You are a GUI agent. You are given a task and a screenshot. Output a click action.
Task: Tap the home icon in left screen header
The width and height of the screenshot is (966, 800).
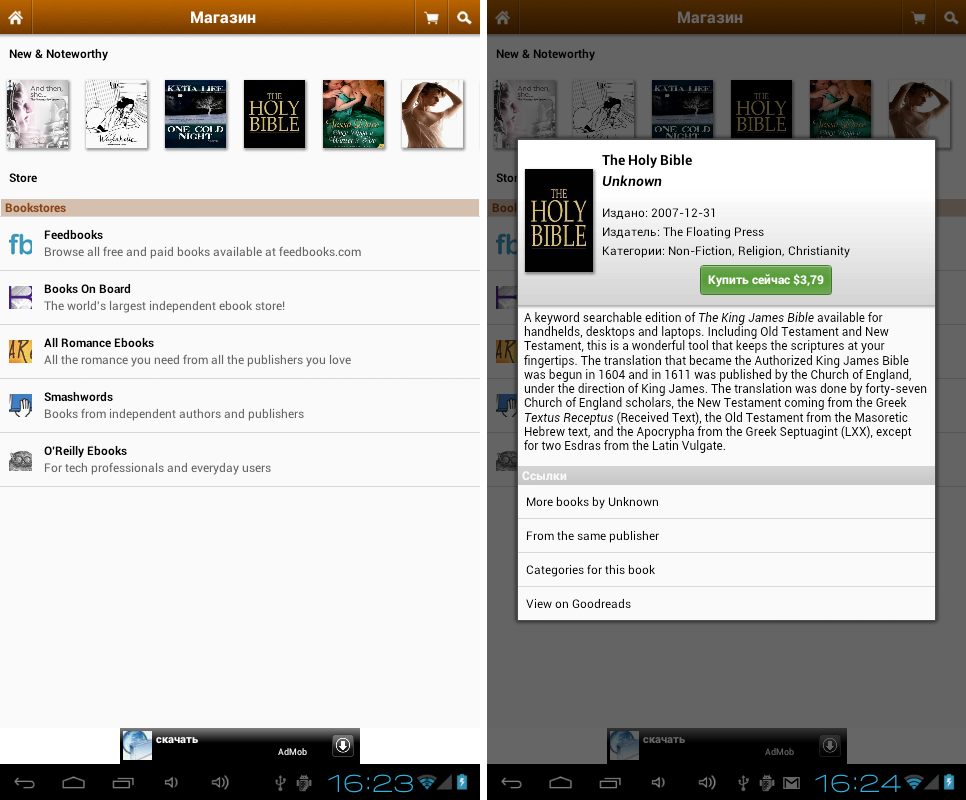(15, 17)
